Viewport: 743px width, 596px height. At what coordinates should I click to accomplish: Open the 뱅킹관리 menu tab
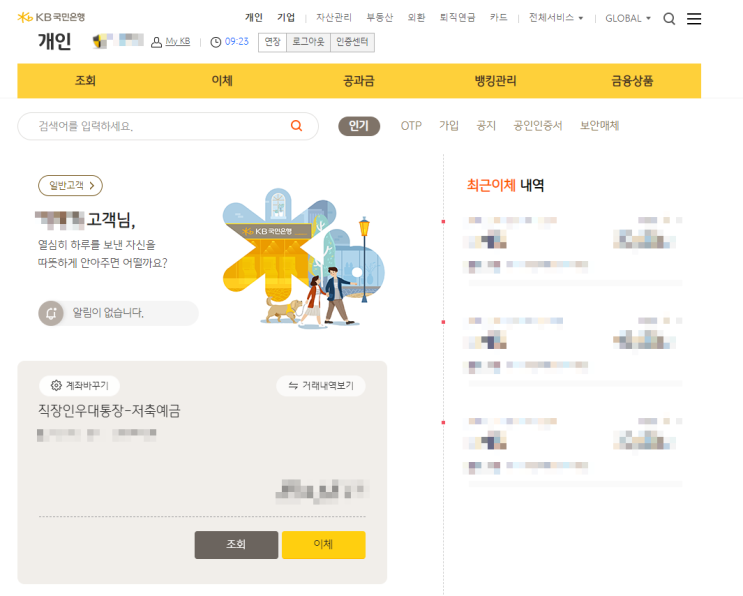tap(496, 81)
